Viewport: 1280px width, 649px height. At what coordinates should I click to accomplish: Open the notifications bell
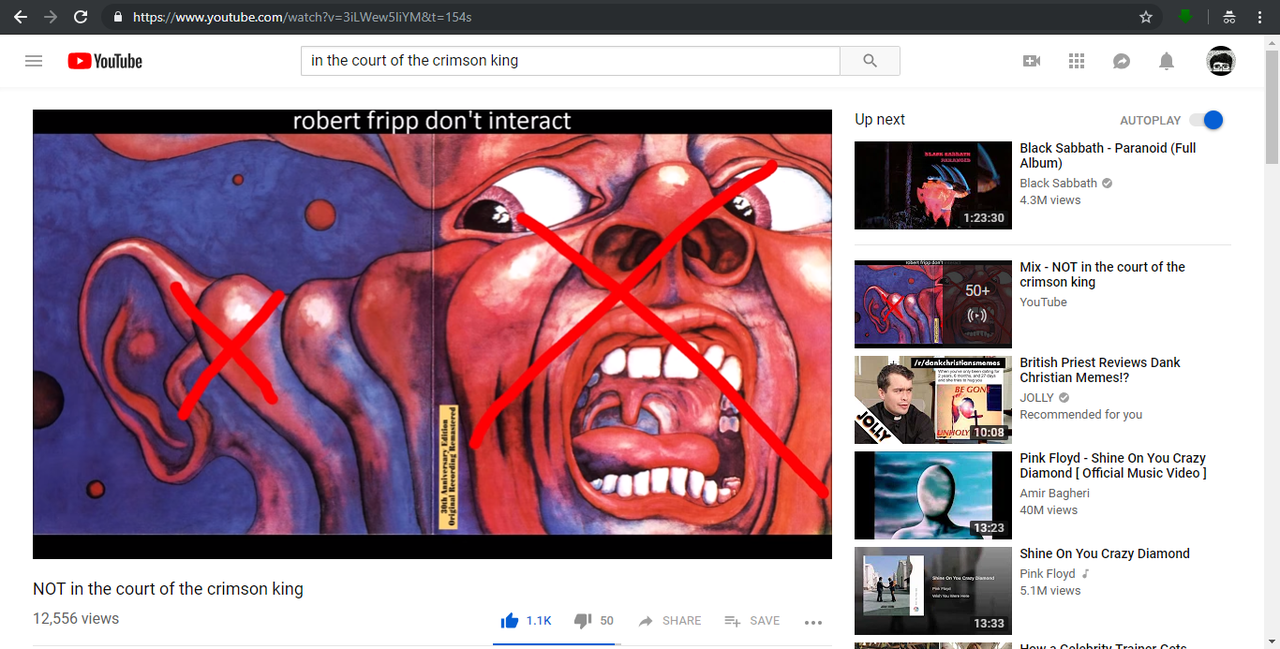click(1166, 61)
